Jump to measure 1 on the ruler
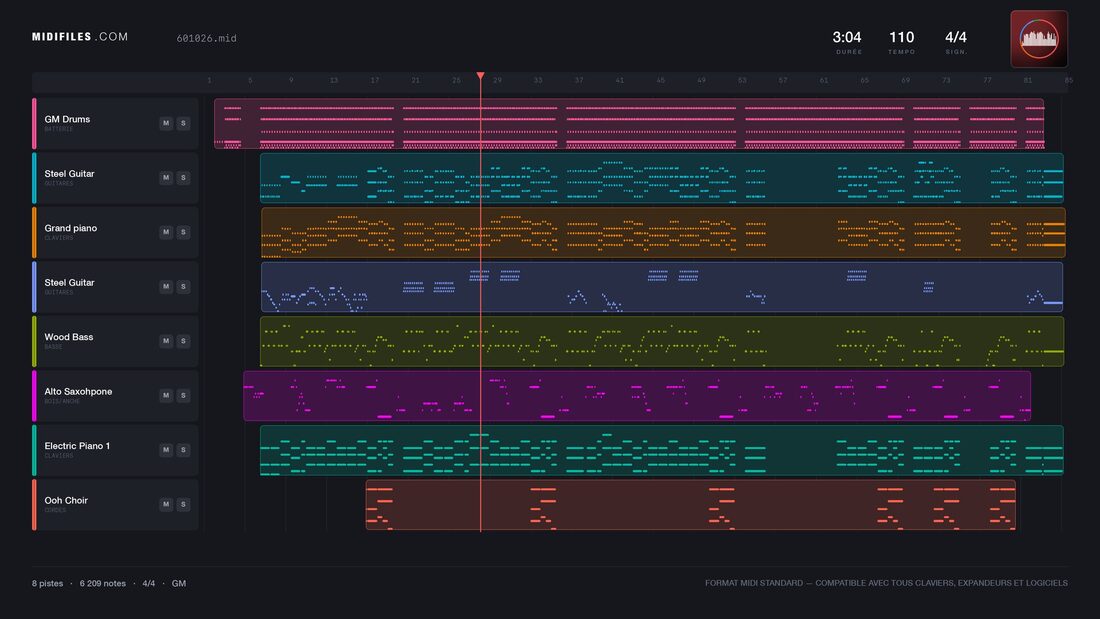This screenshot has width=1100, height=619. [209, 80]
